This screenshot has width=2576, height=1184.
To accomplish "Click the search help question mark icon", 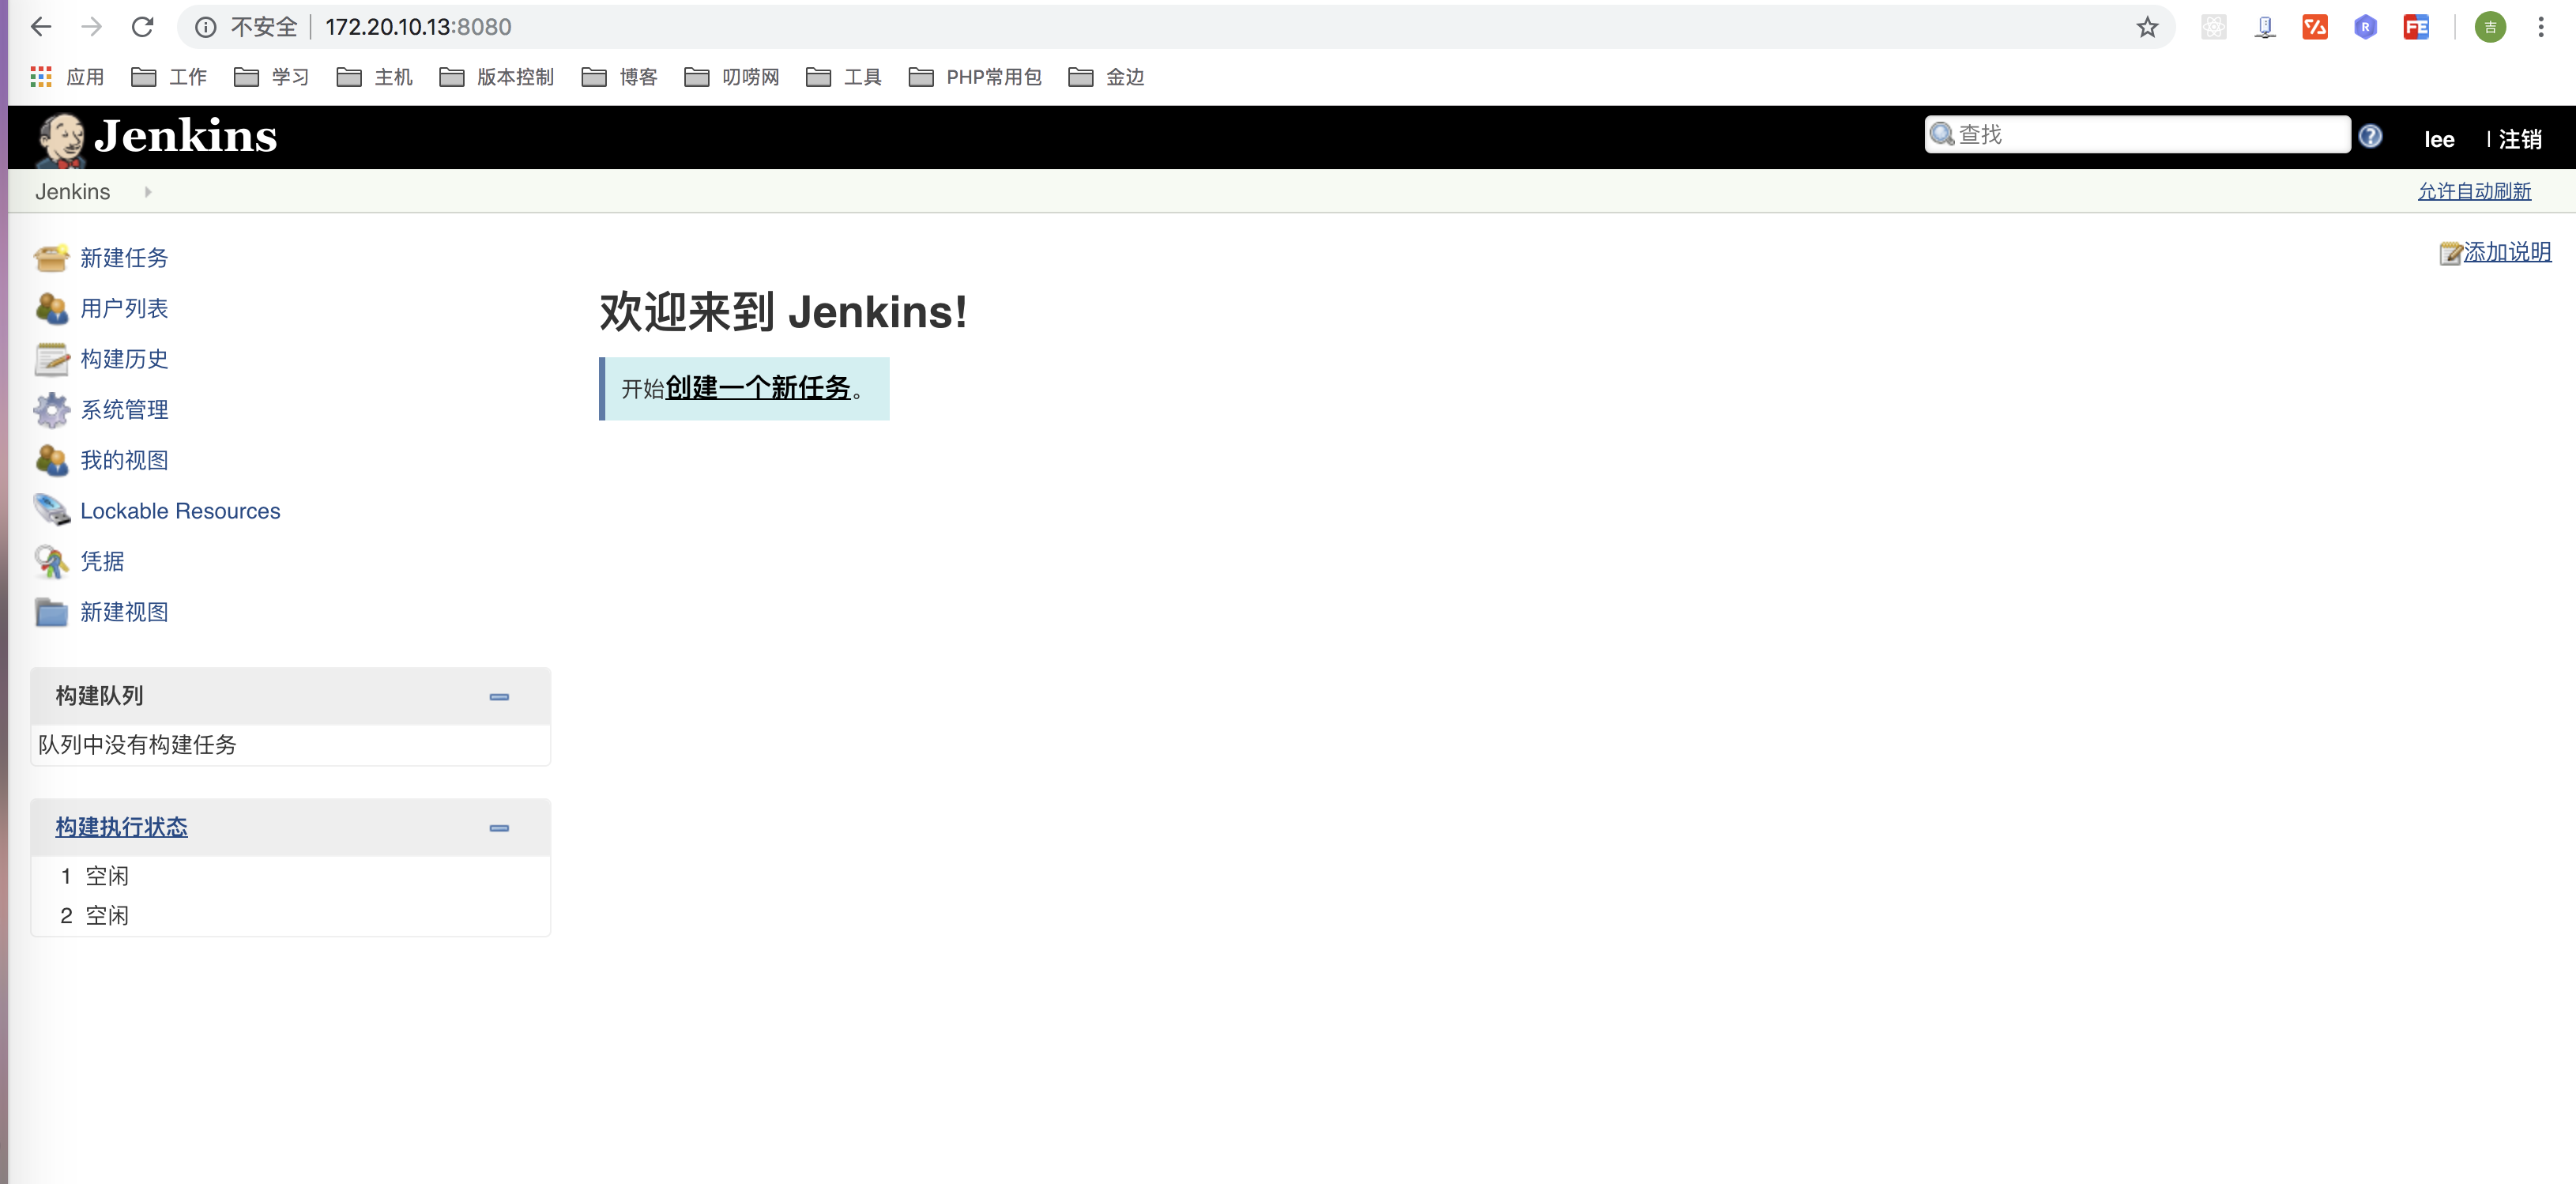I will click(2370, 136).
